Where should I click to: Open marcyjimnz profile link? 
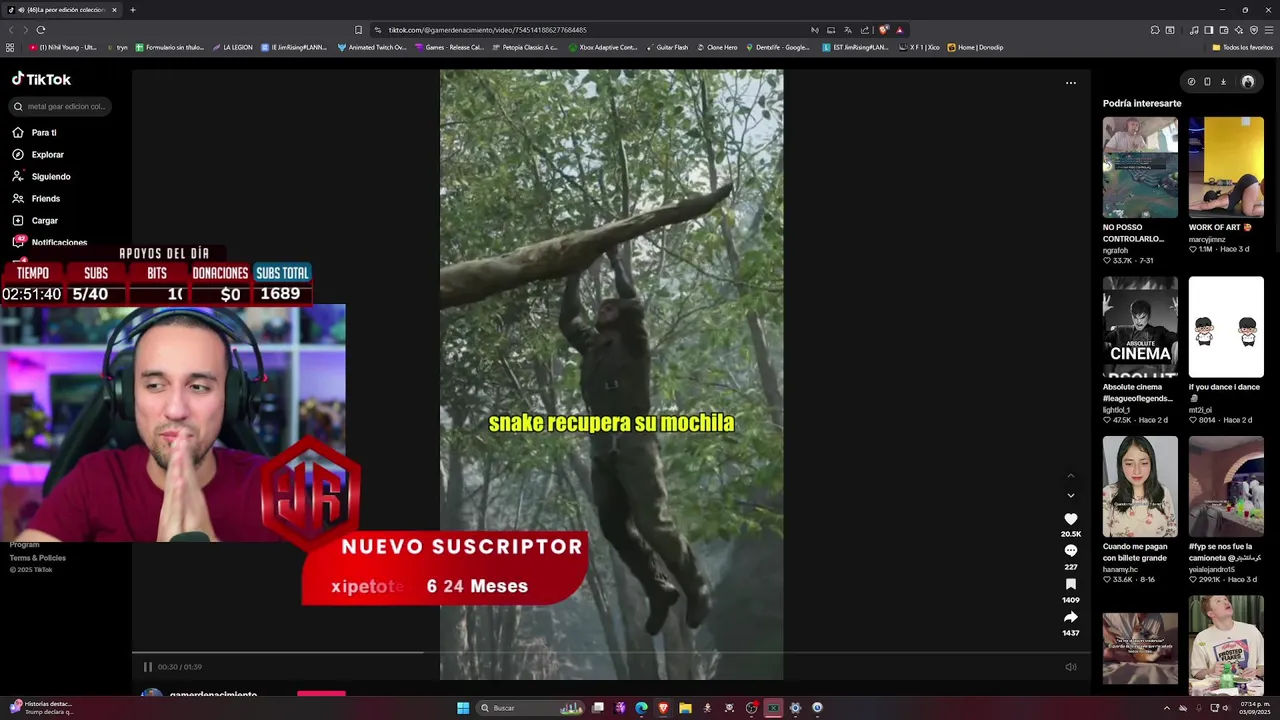(x=1206, y=239)
